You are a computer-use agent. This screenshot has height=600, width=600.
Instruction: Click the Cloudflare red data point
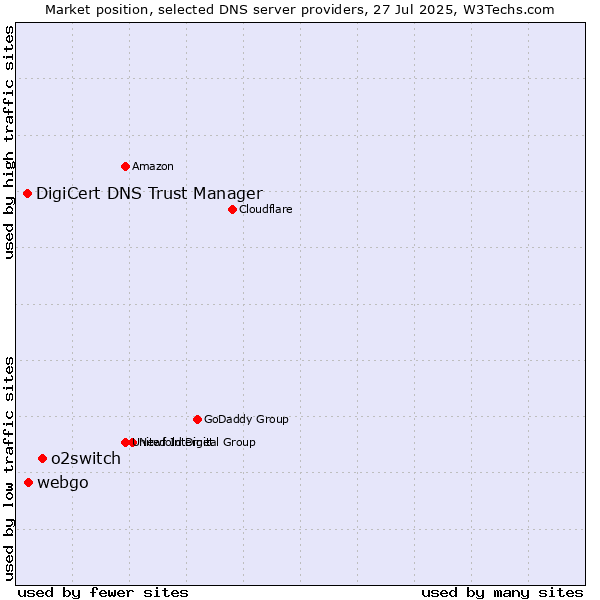tap(232, 209)
